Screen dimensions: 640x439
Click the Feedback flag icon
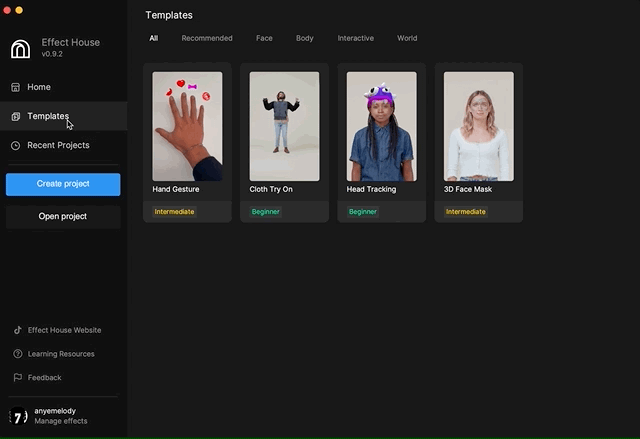pyautogui.click(x=18, y=377)
